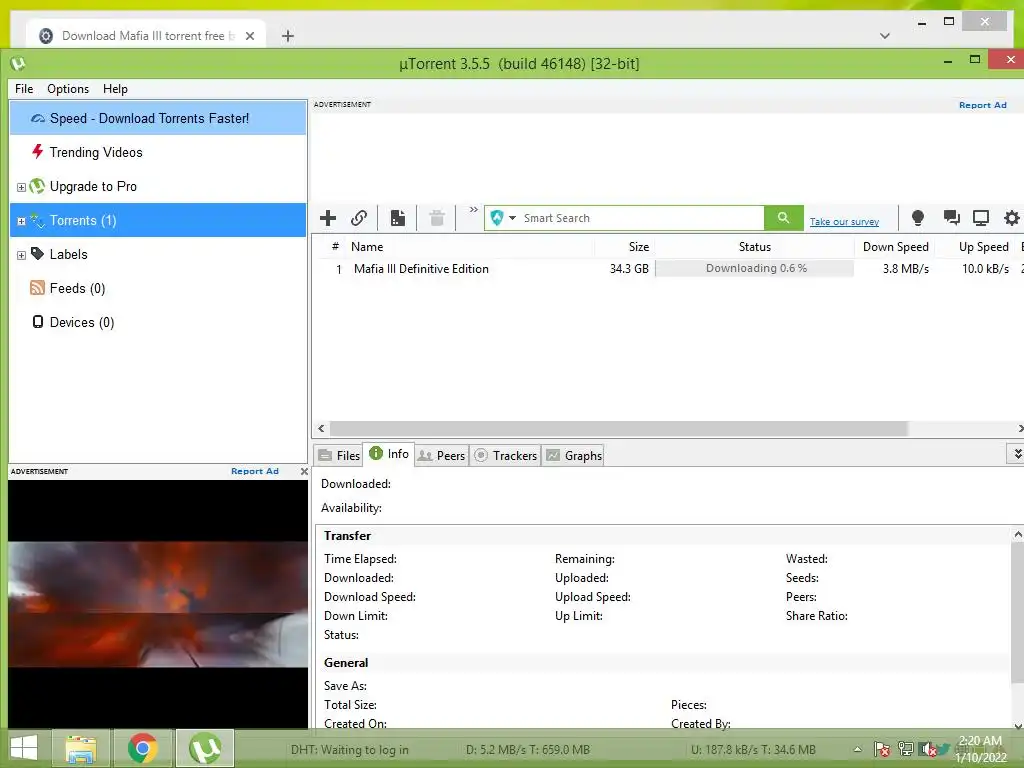The width and height of the screenshot is (1024, 768).
Task: Click the Create New Torrent file icon
Action: tap(398, 218)
